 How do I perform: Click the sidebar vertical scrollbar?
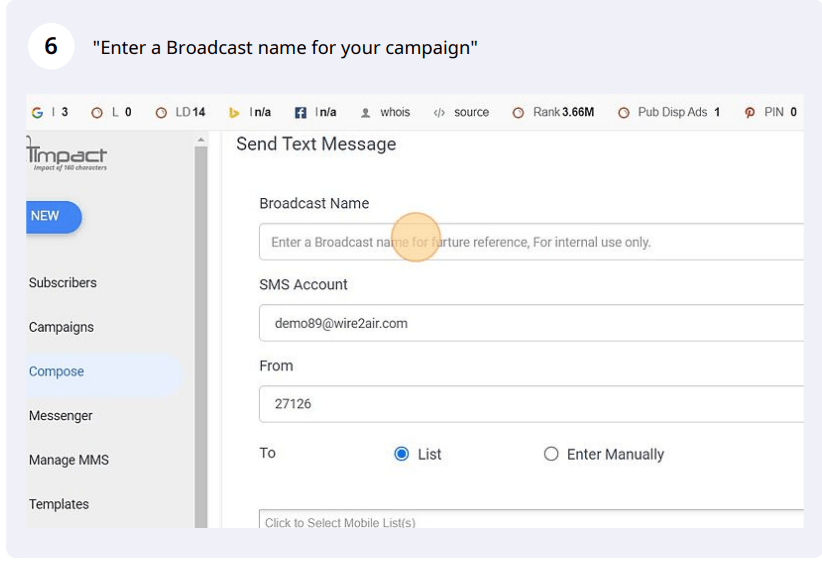pyautogui.click(x=201, y=337)
